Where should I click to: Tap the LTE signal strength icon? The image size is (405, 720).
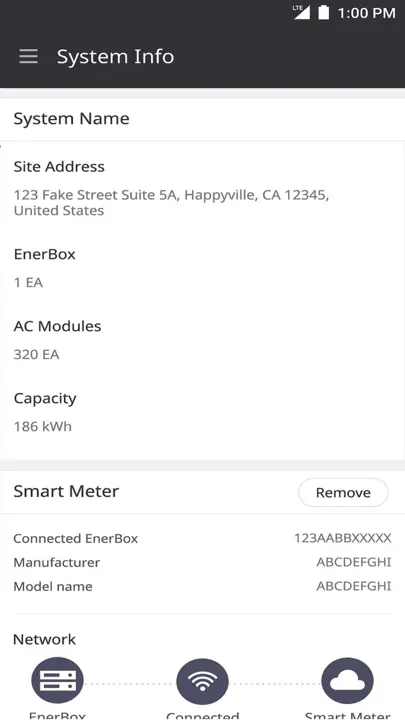[302, 12]
